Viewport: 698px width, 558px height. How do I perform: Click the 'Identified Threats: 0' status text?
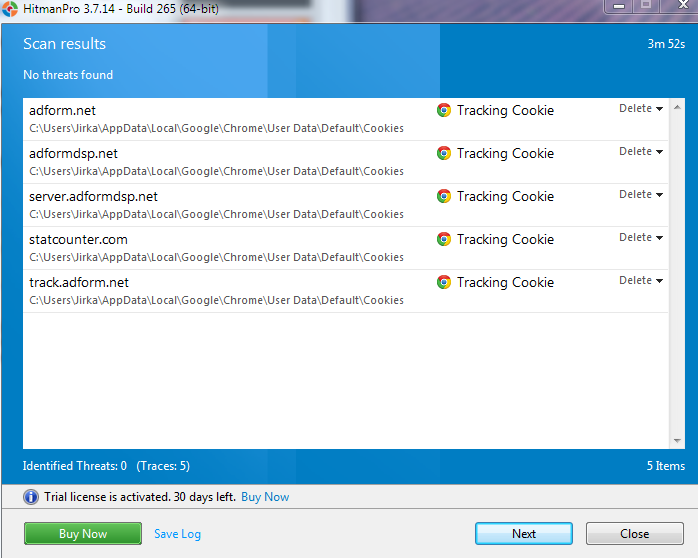[x=75, y=466]
